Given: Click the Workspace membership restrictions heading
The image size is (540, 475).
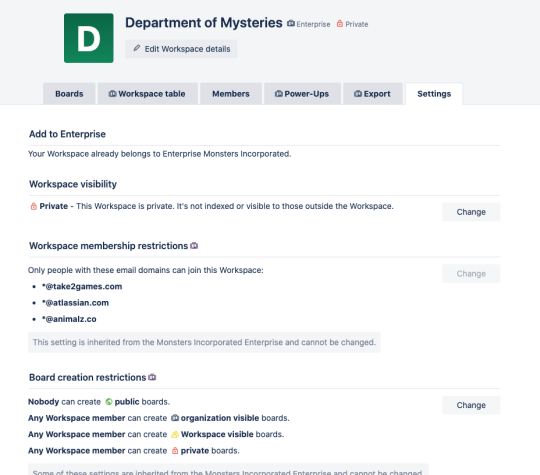Looking at the screenshot, I should click(108, 246).
